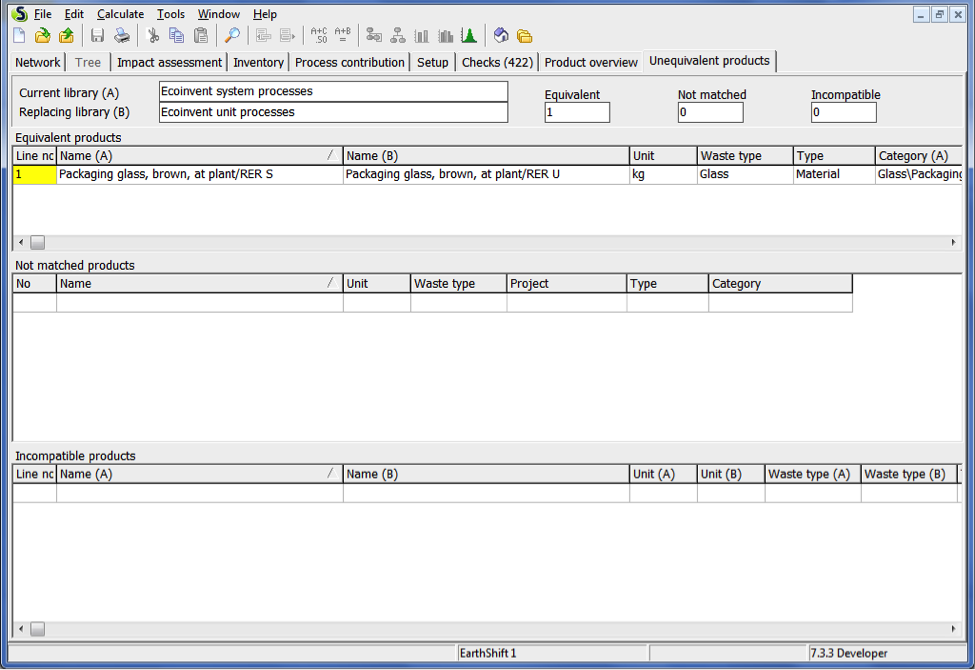This screenshot has height=670, width=975.
Task: Click the New blank document toolbar icon
Action: (x=19, y=36)
